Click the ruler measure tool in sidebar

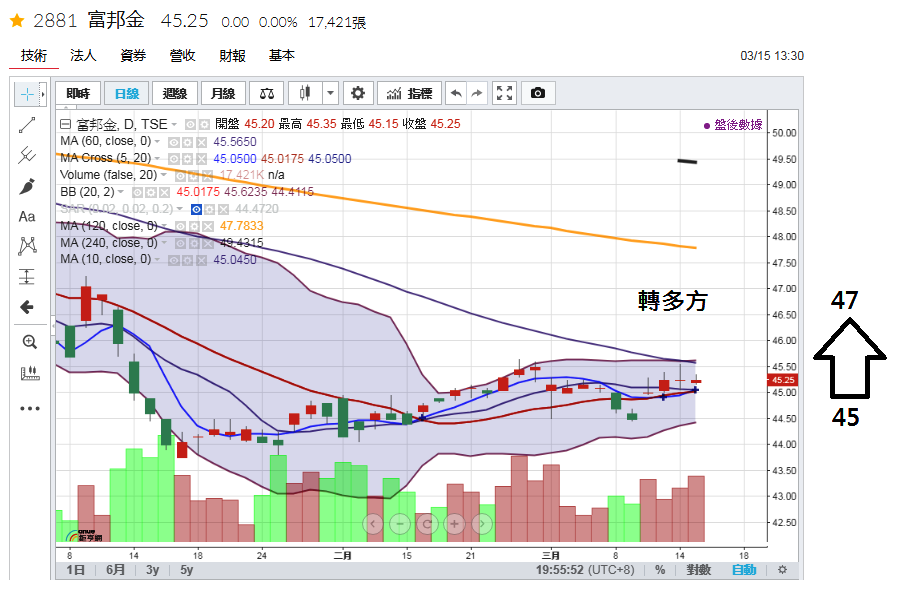(29, 373)
